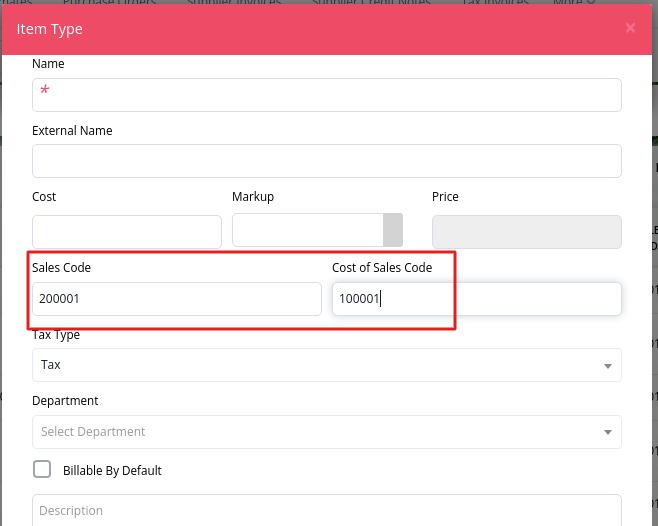Click the Department label

point(65,400)
